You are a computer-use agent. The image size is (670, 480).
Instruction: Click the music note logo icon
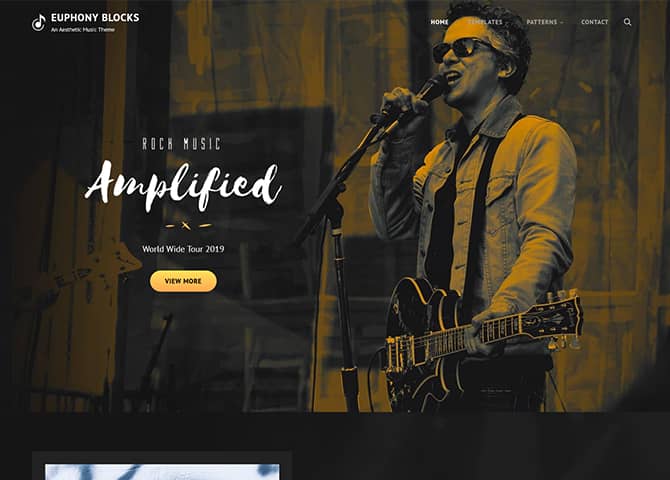[38, 22]
